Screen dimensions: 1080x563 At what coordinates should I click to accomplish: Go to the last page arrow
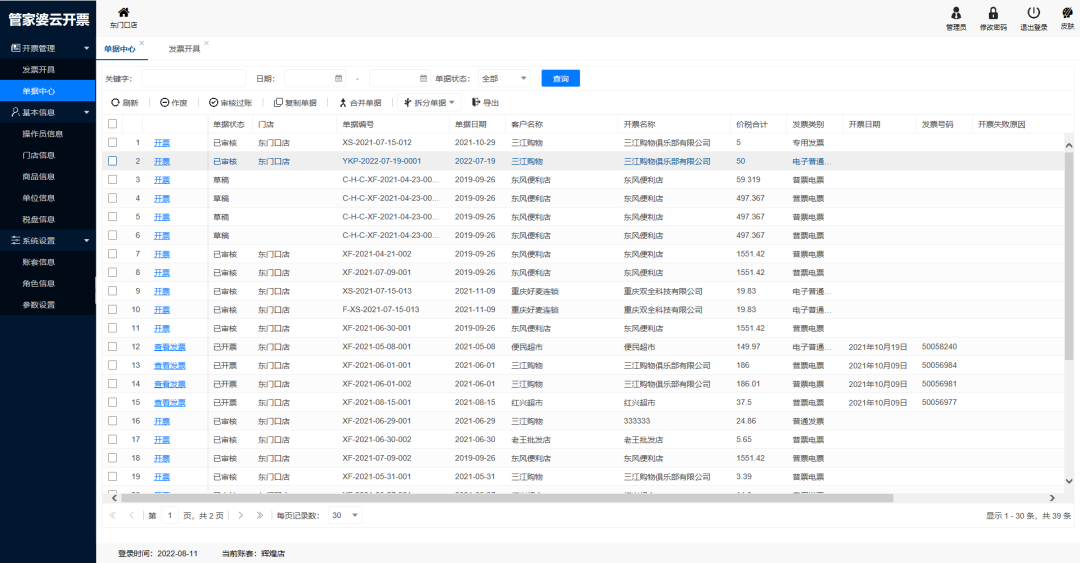[260, 515]
